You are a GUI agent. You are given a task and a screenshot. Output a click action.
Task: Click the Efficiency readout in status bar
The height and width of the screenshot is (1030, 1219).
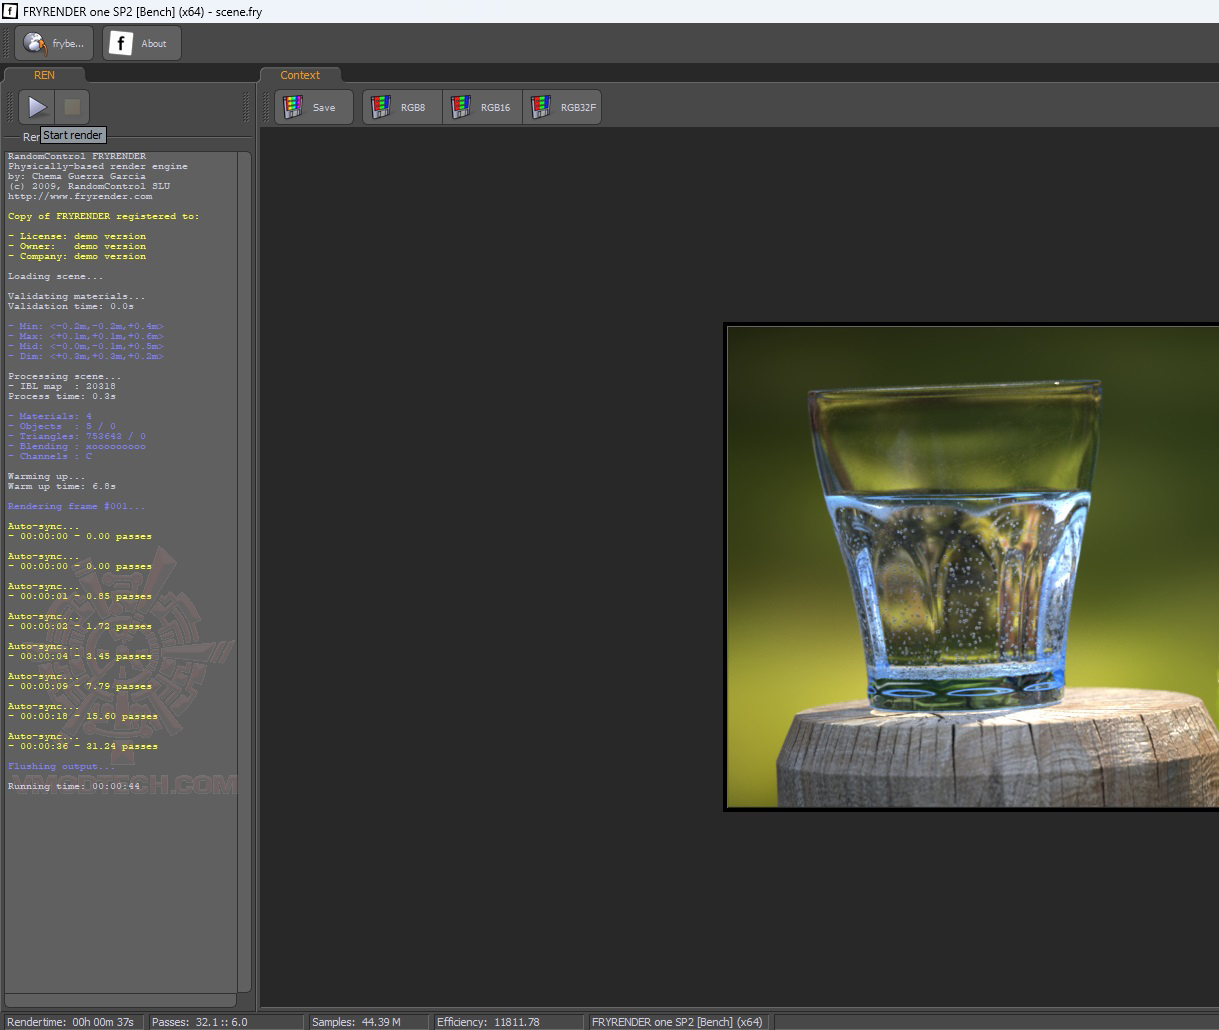[x=488, y=1022]
